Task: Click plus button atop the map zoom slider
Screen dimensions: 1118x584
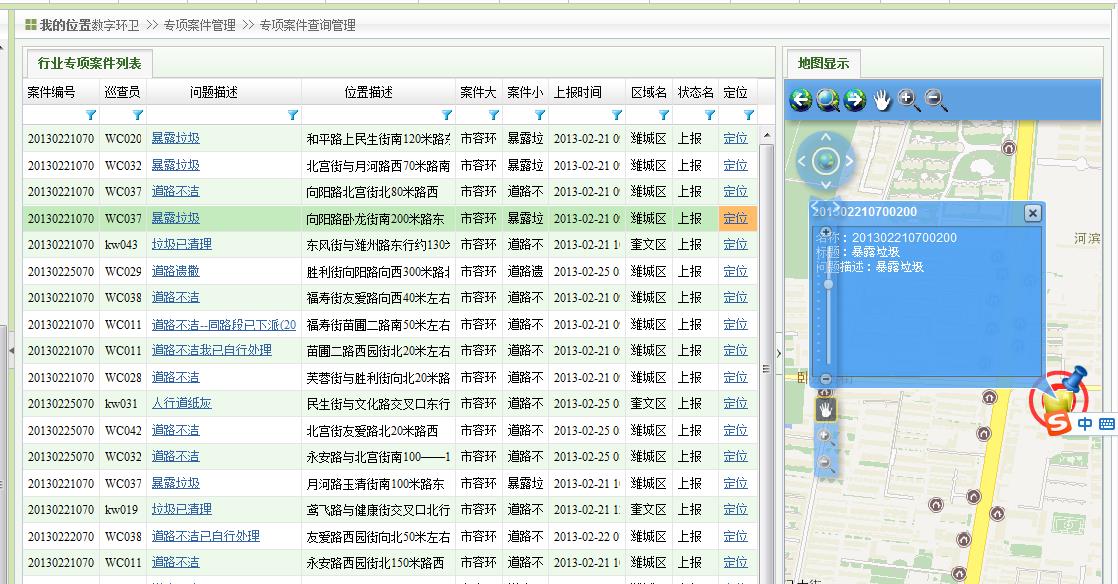Action: (x=826, y=232)
